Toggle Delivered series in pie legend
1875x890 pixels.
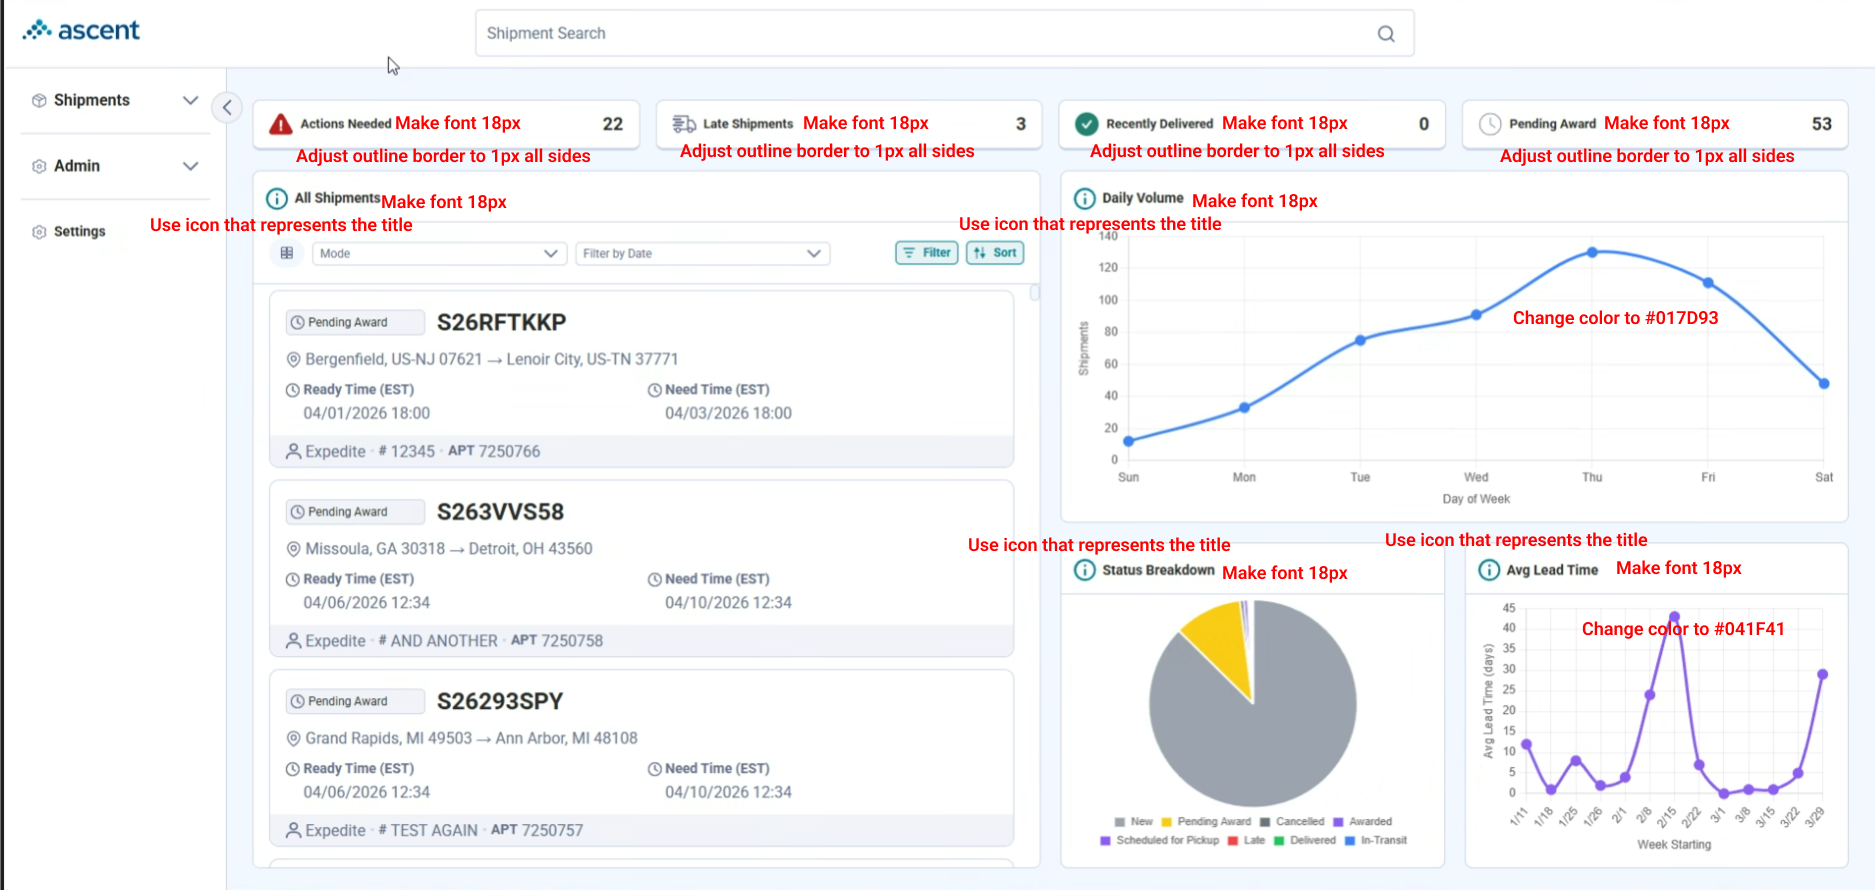coord(1305,841)
